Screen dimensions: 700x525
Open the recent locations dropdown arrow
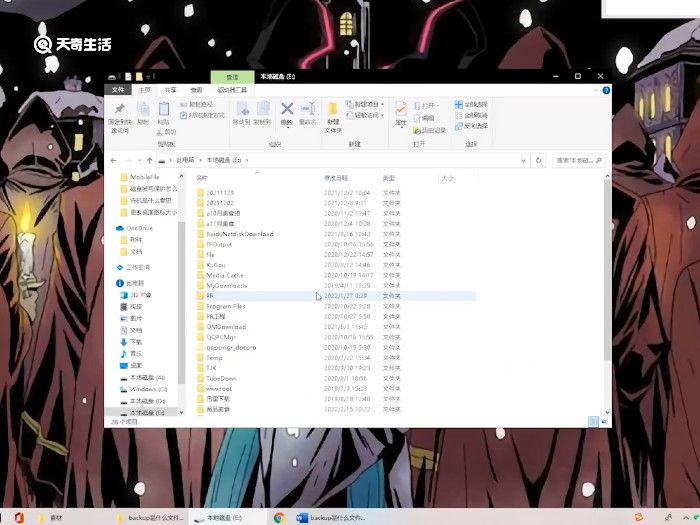(x=139, y=160)
